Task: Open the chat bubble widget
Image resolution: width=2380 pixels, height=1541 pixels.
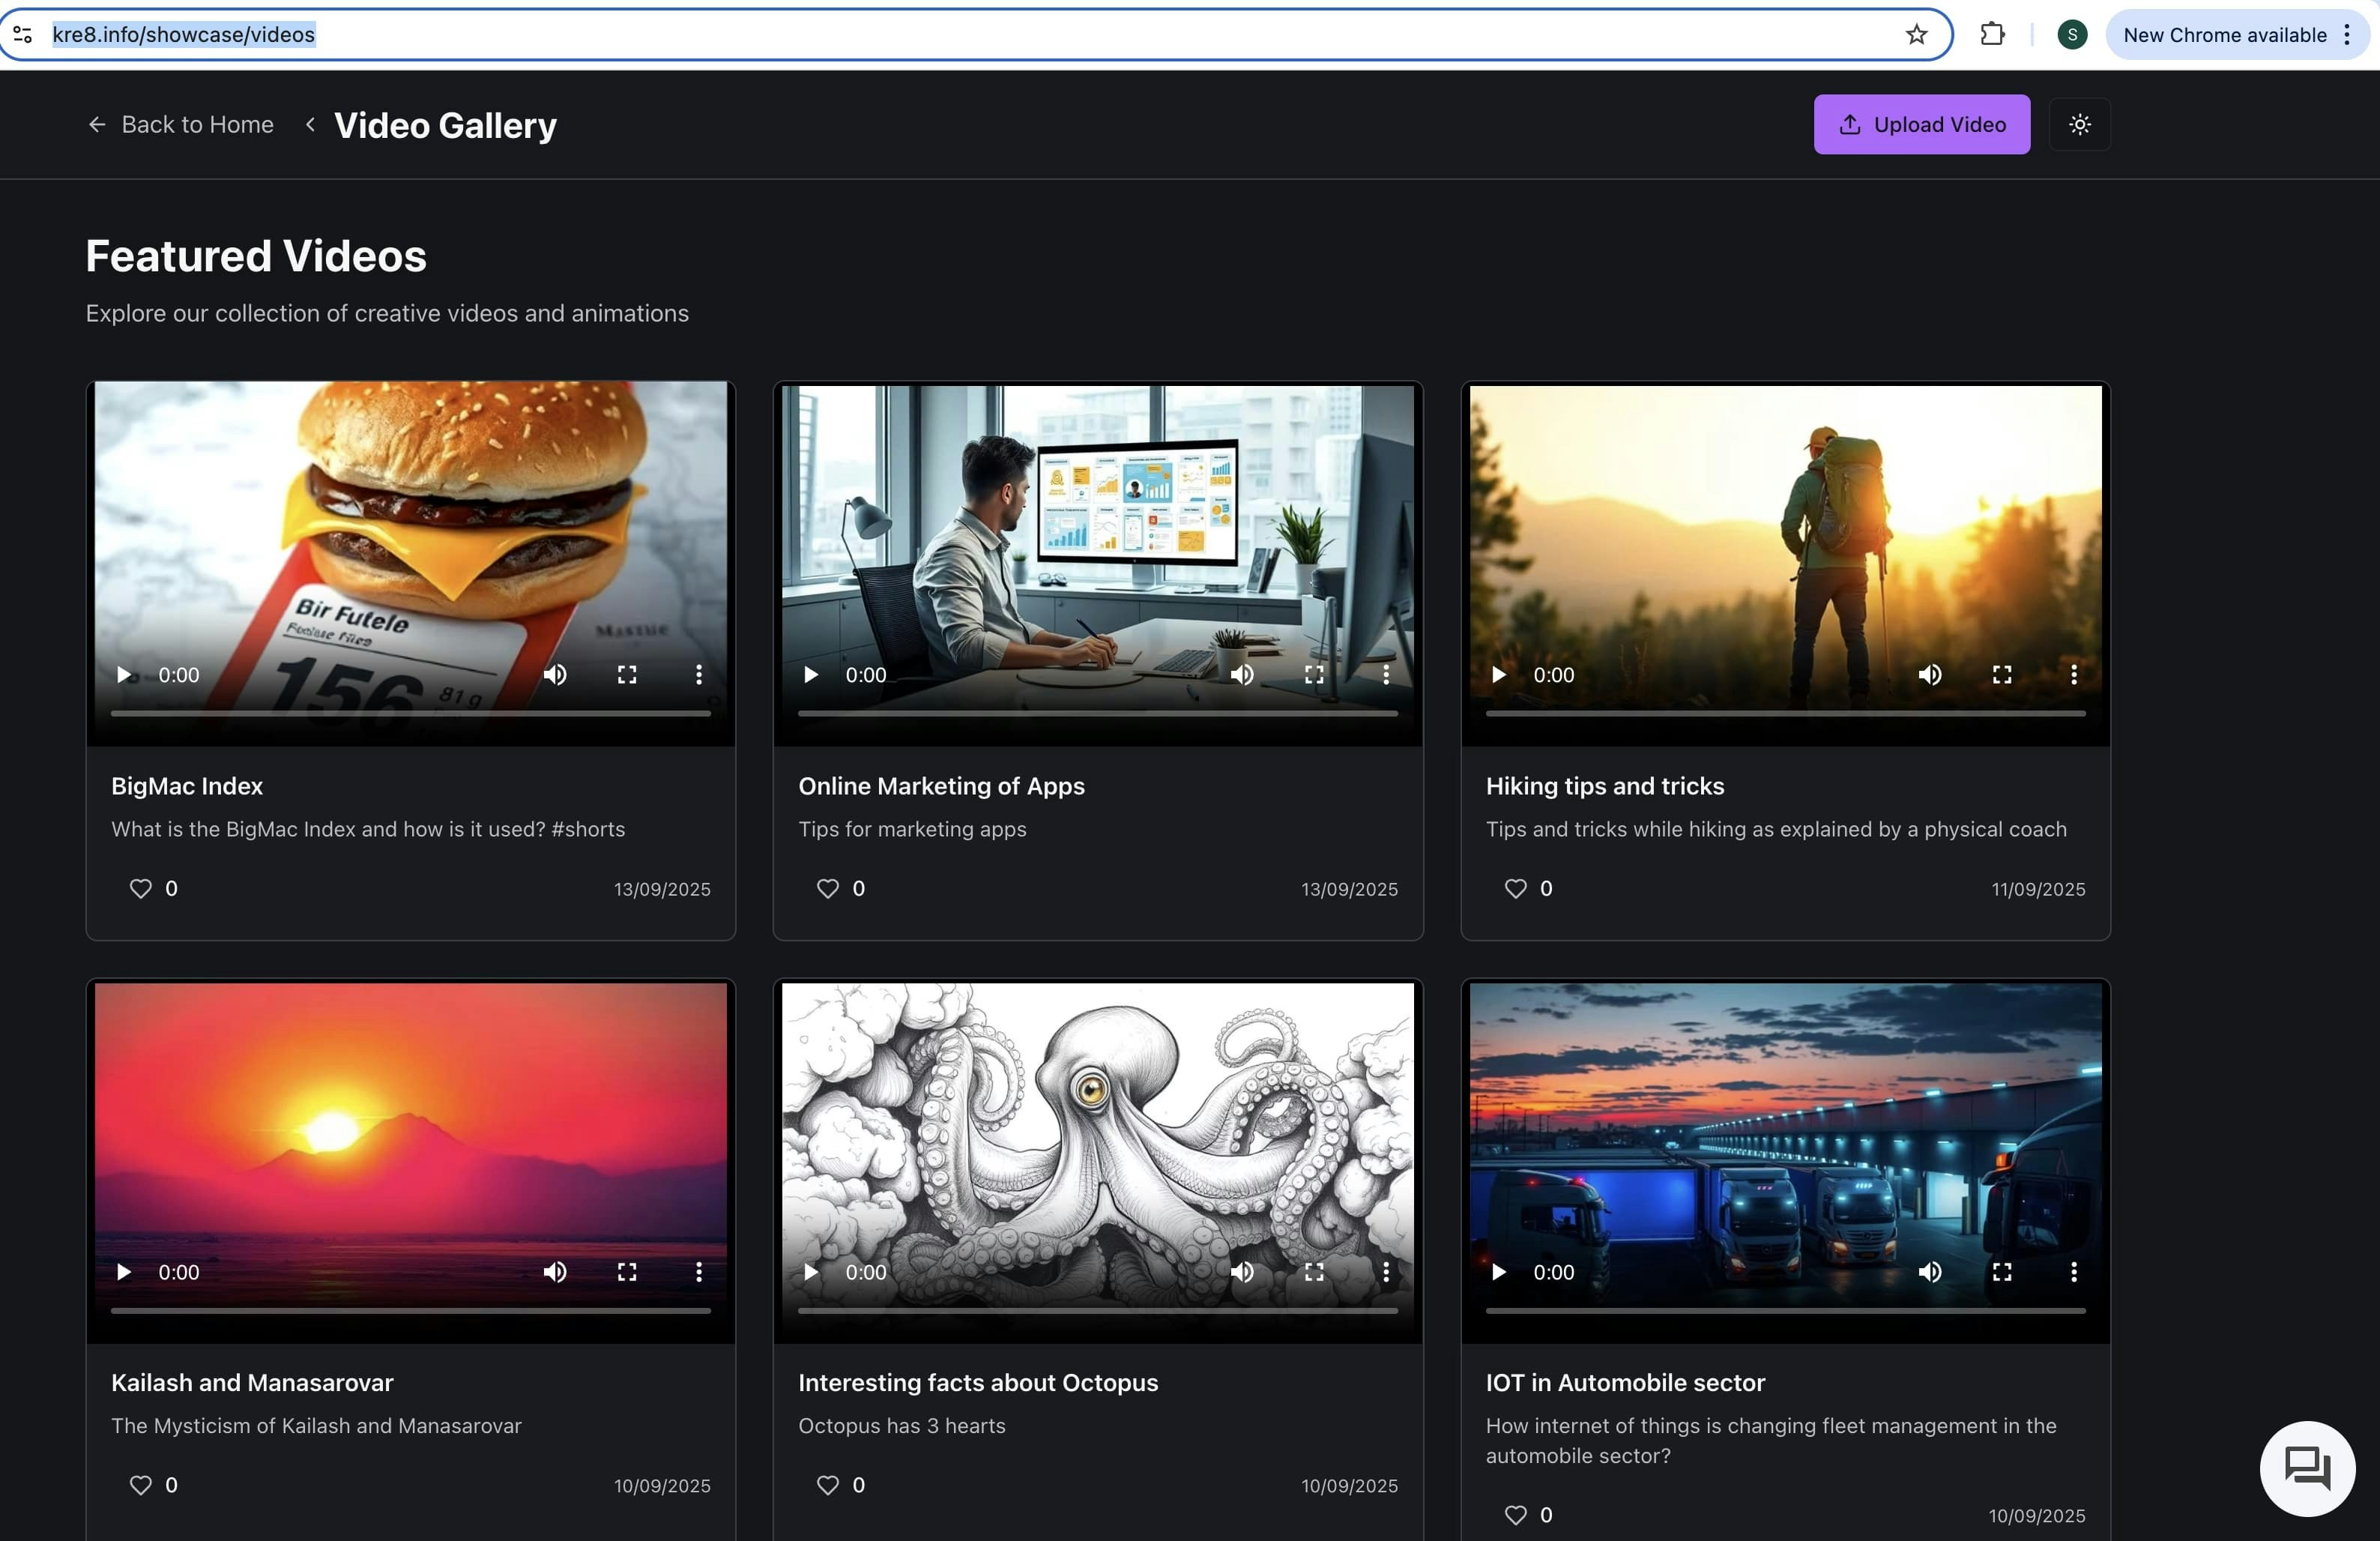Action: [2307, 1468]
